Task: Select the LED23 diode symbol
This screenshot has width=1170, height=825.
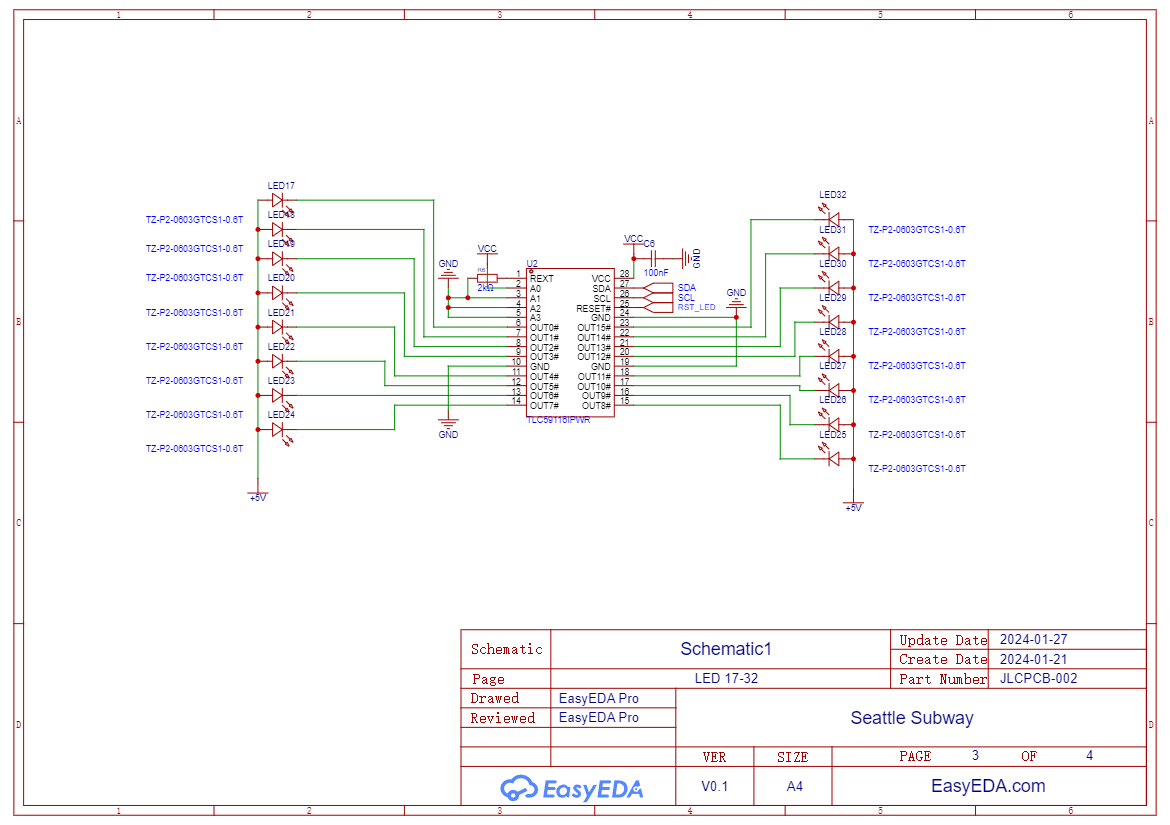Action: [278, 395]
